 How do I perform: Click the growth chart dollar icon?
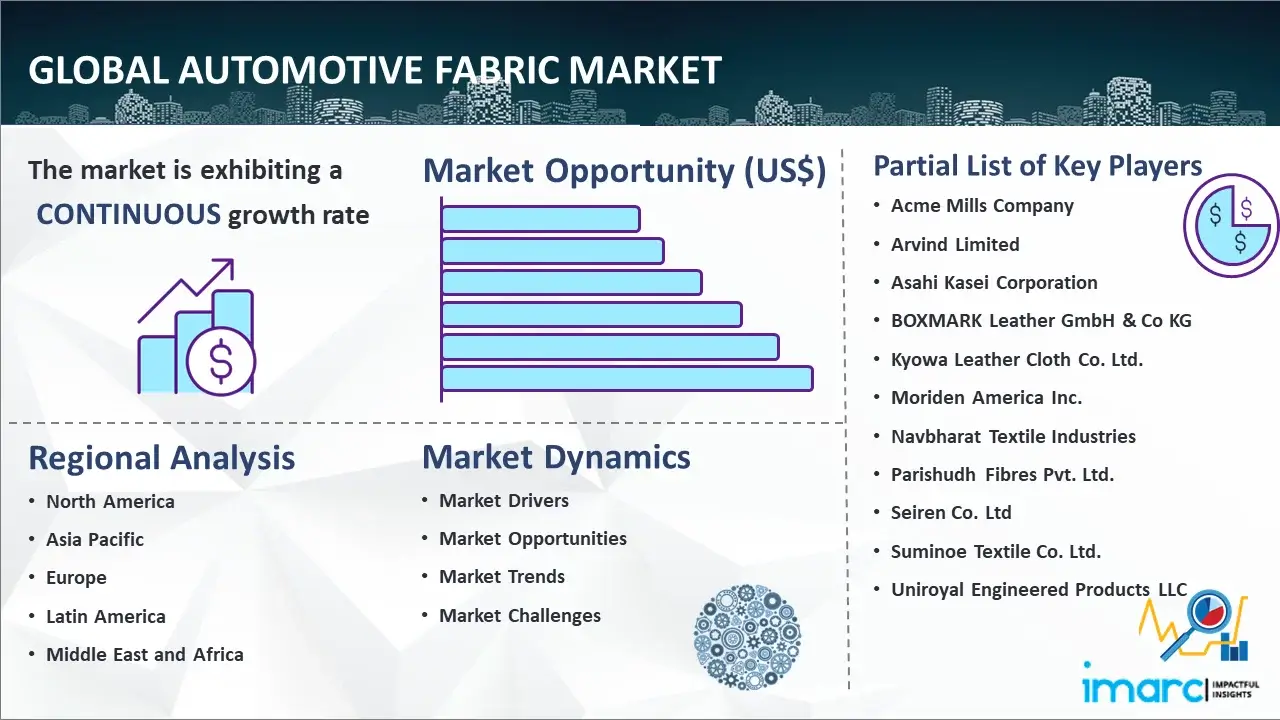(x=196, y=328)
